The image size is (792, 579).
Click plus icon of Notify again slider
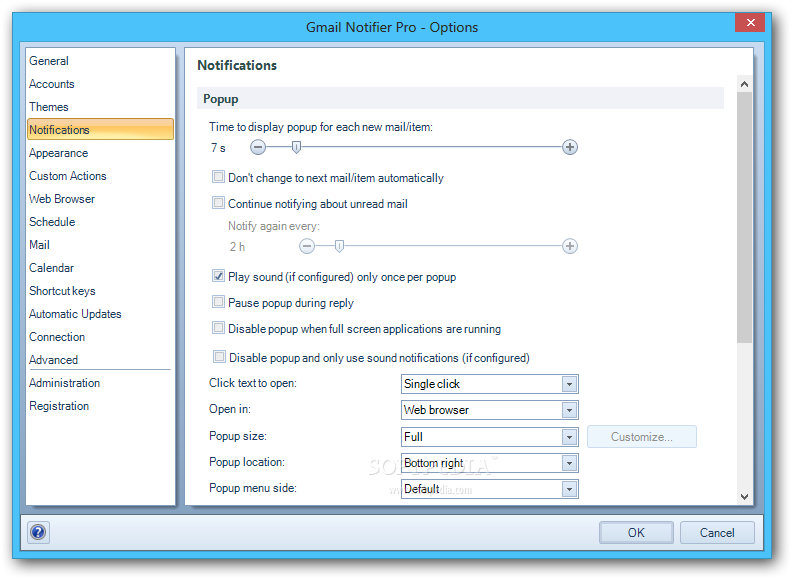[570, 246]
